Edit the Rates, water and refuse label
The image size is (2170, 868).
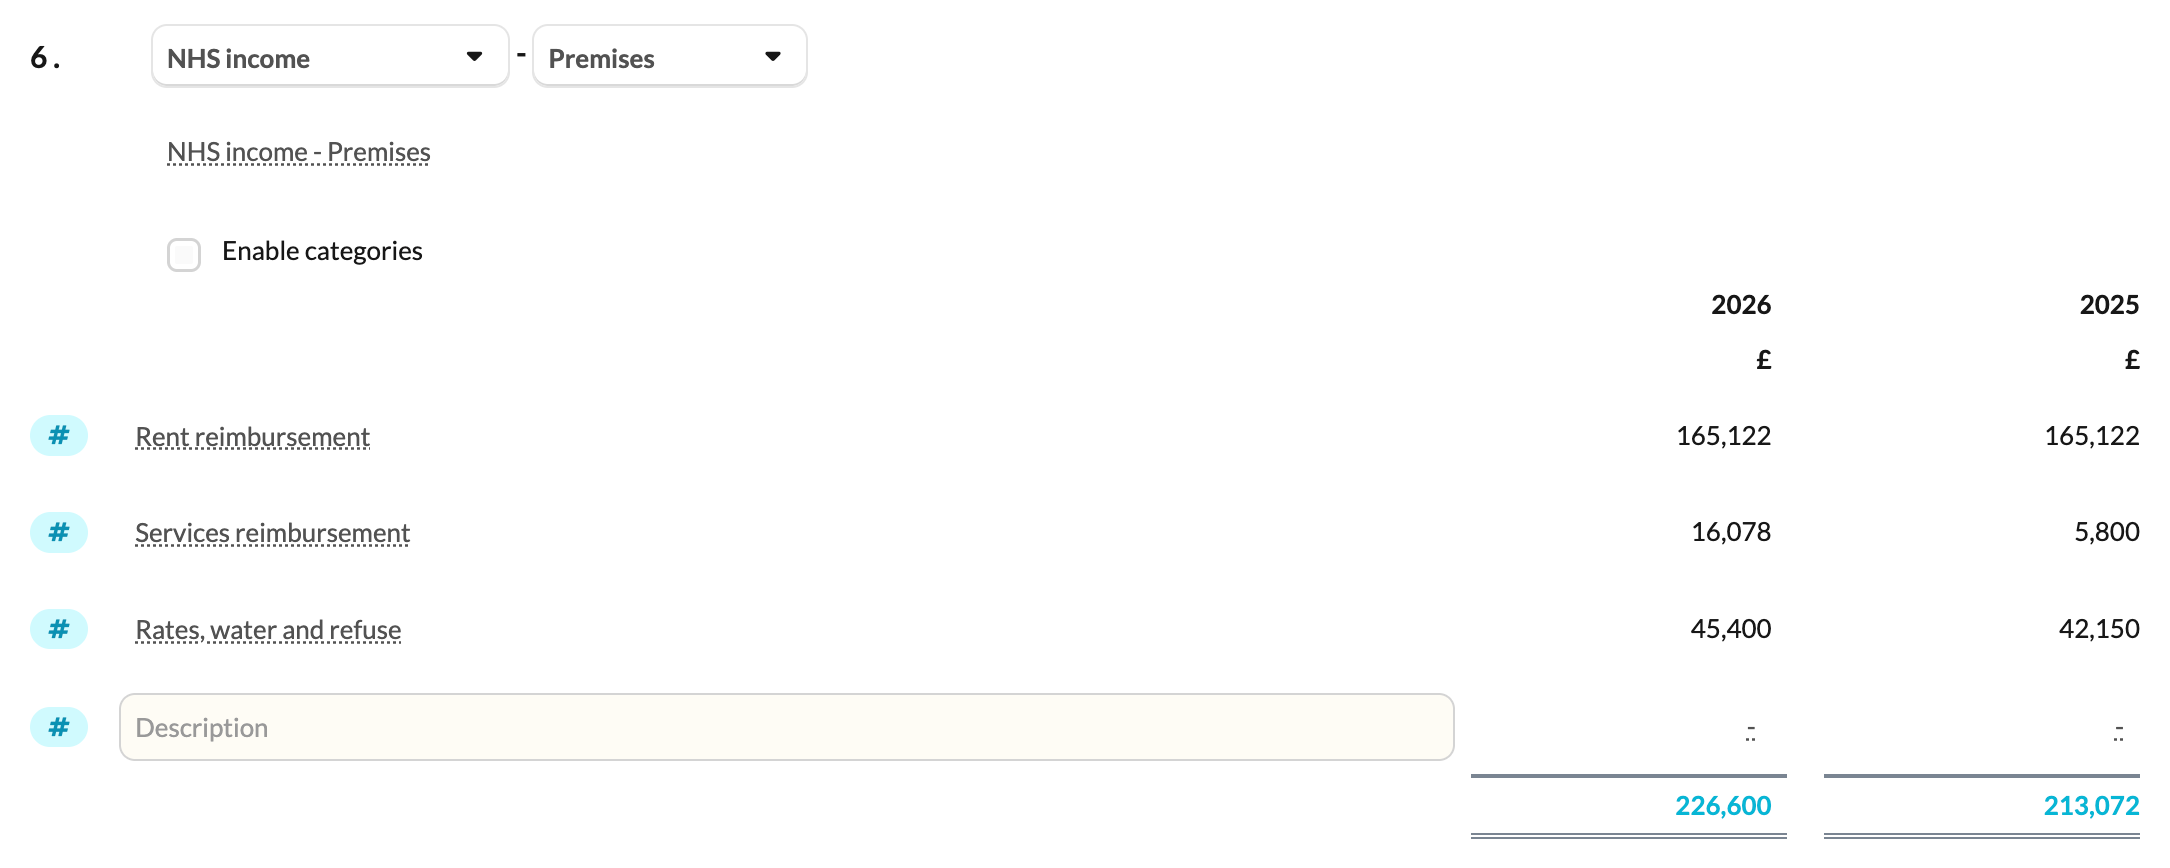268,630
